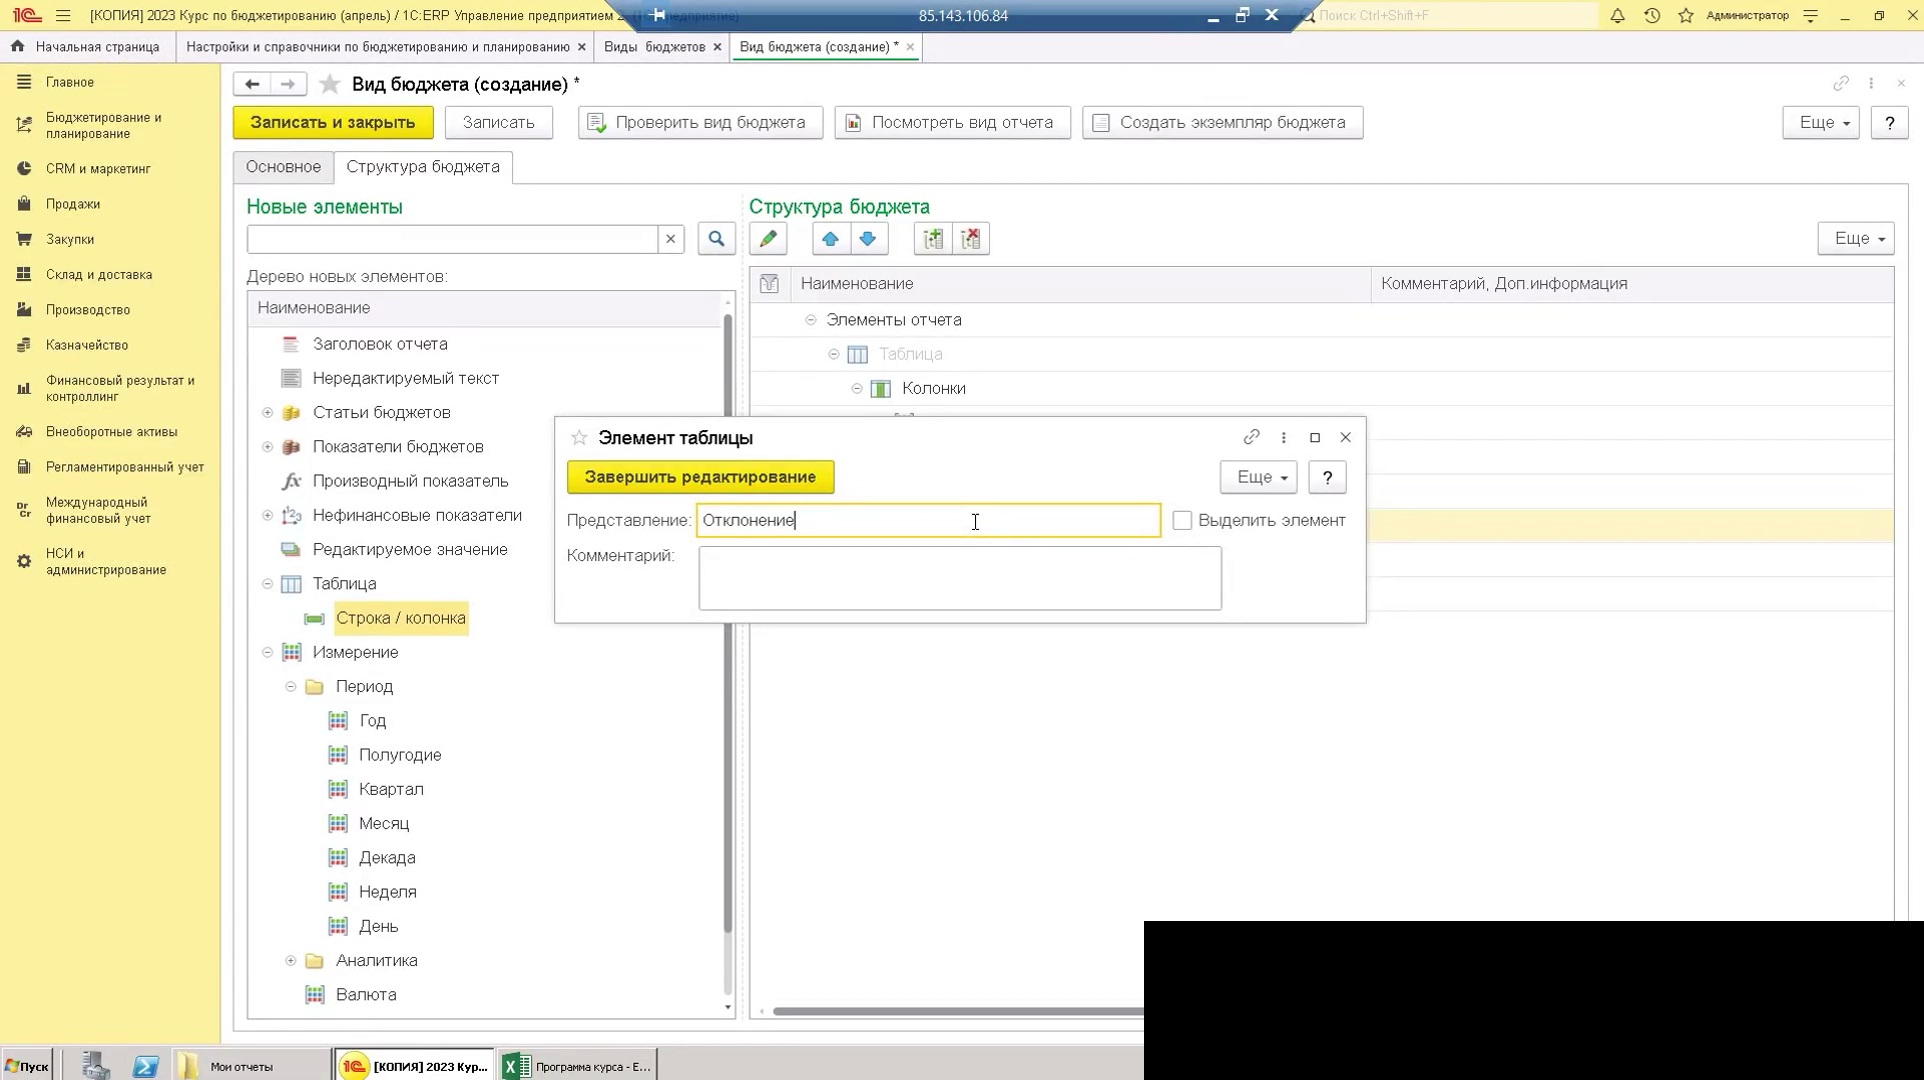Select Строка / колонка tree item
The image size is (1924, 1080).
tap(400, 618)
